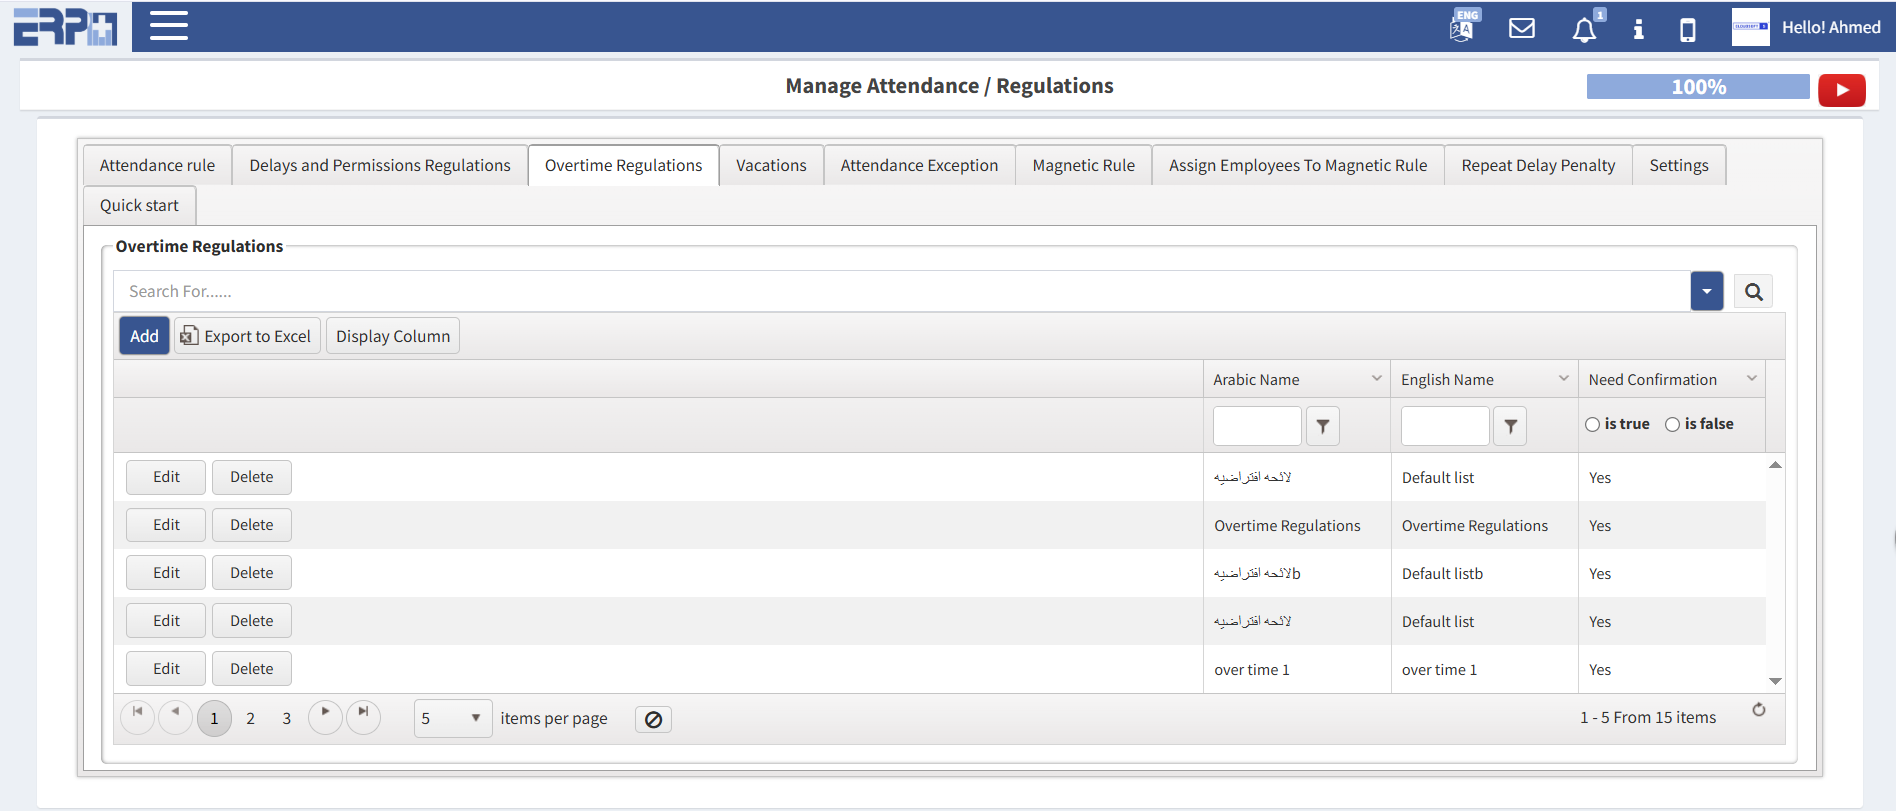Open the hamburger navigation menu
1896x811 pixels.
(168, 26)
